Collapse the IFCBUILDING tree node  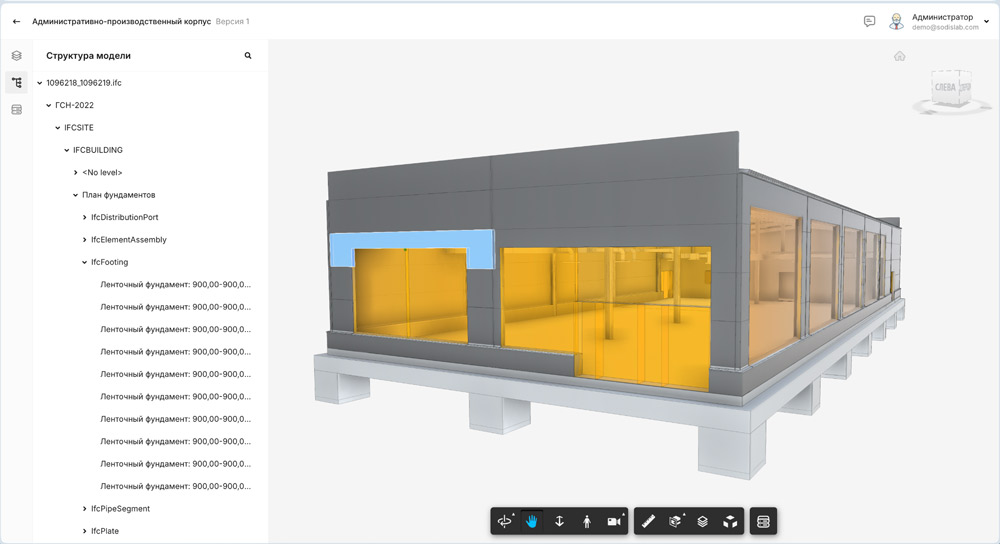(66, 150)
